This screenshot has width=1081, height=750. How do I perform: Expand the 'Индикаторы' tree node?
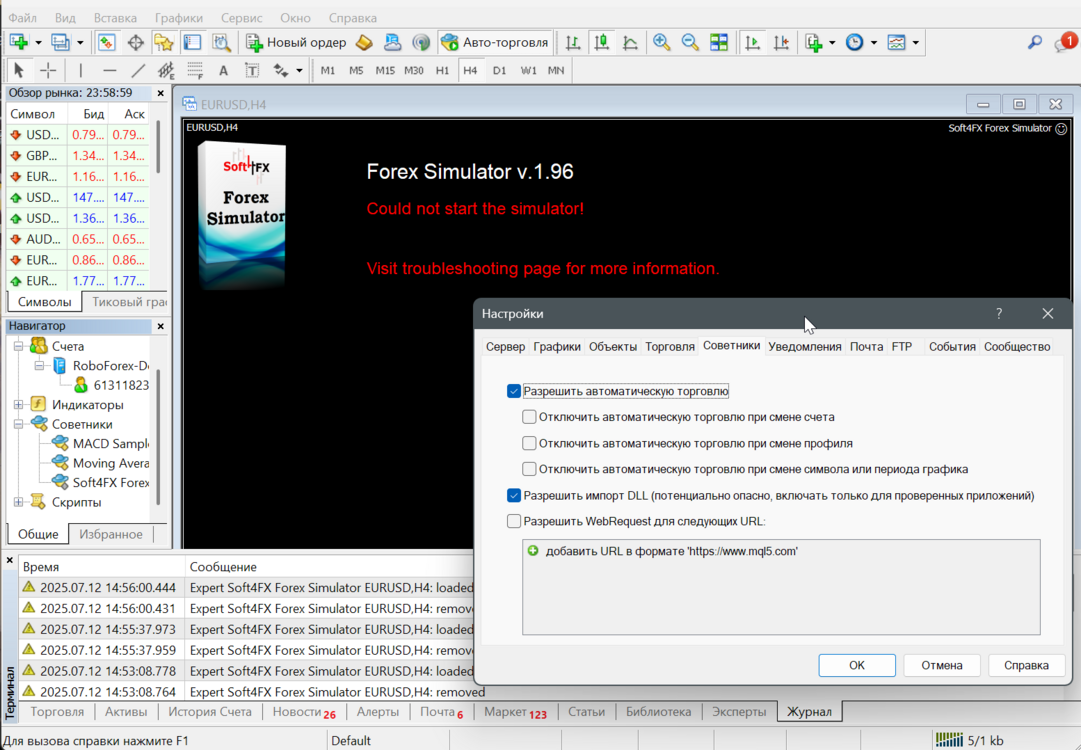pos(19,405)
